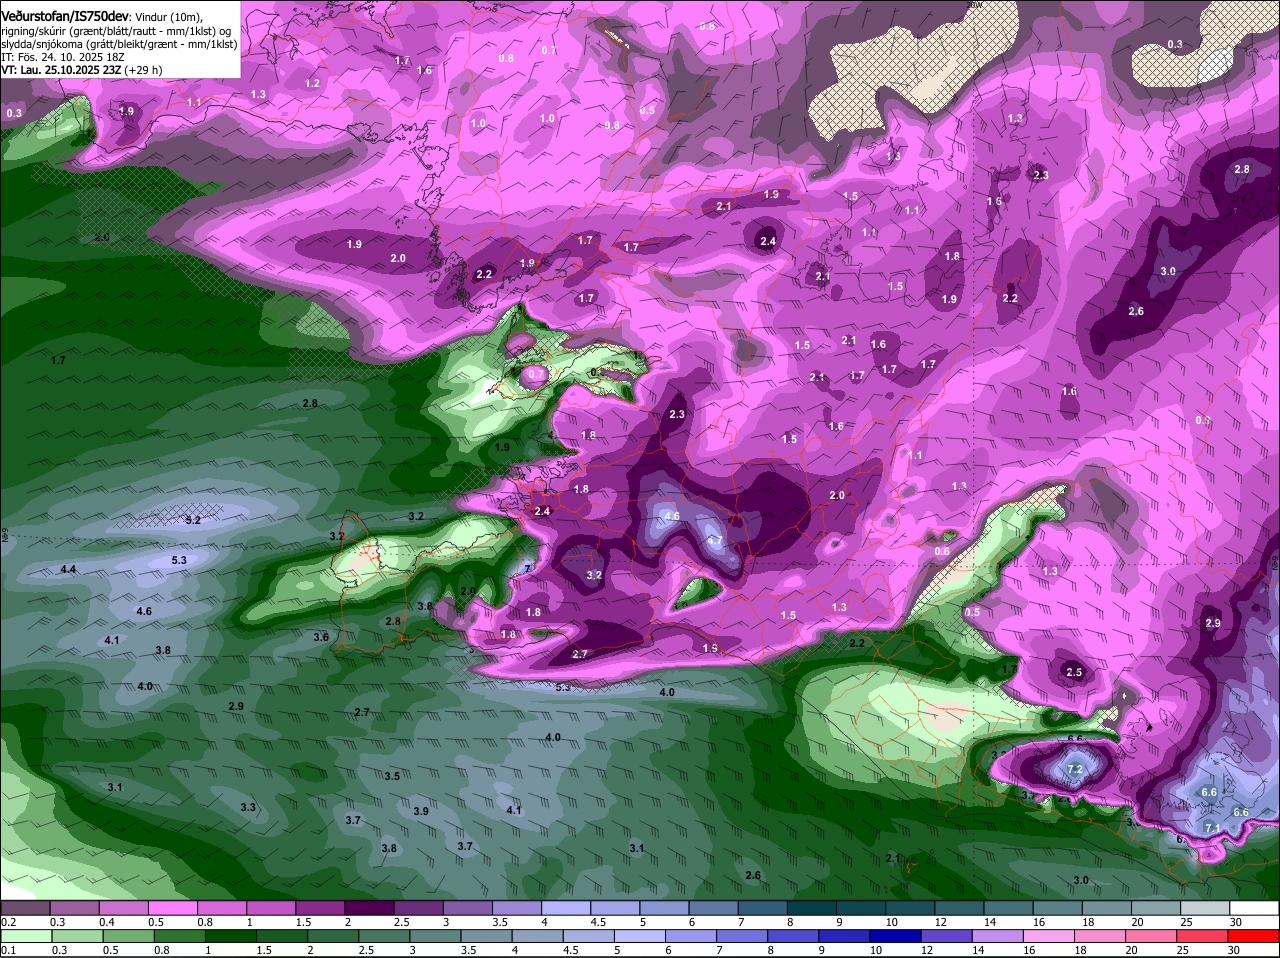Viewport: 1280px width, 958px height.
Task: Click the darkest green swatch between 1 and 1.5, bottom row
Action: [x=233, y=936]
